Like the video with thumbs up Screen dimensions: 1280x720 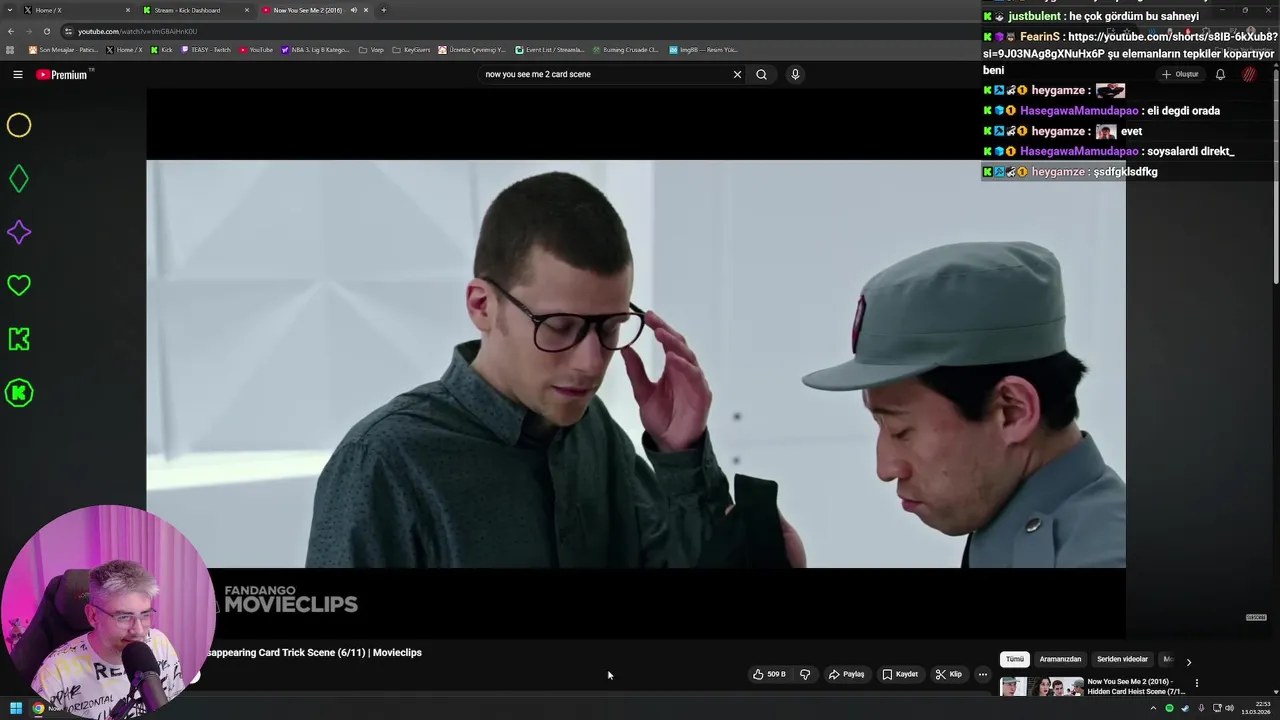(x=770, y=674)
